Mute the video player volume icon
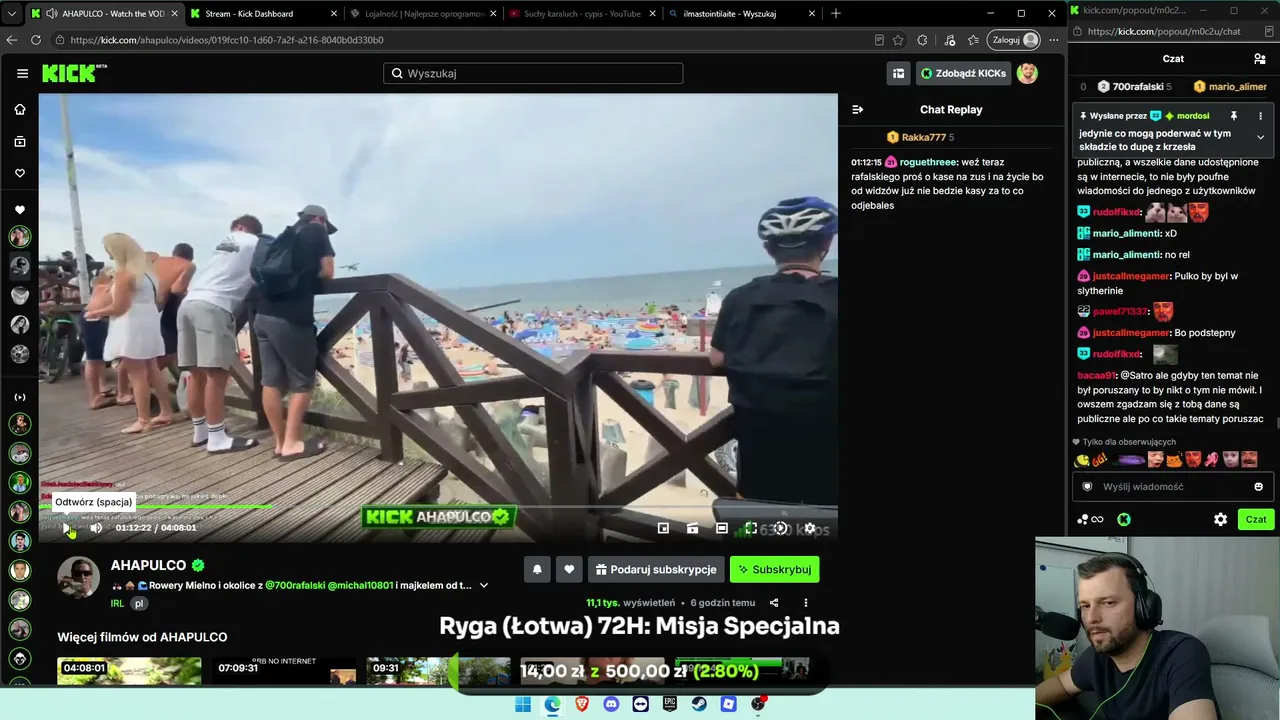Image resolution: width=1280 pixels, height=720 pixels. 96,528
